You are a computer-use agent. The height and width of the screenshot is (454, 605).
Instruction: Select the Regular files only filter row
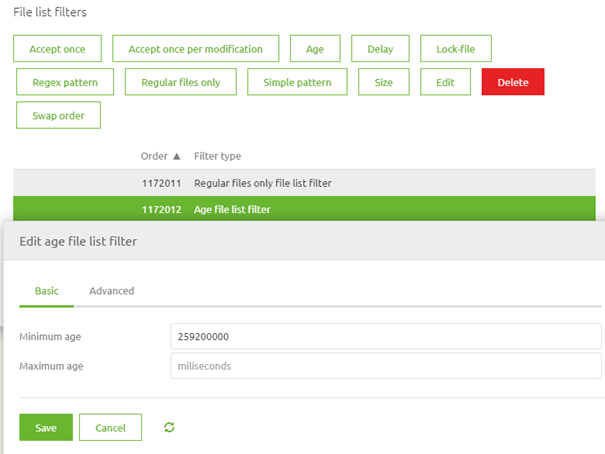point(304,183)
